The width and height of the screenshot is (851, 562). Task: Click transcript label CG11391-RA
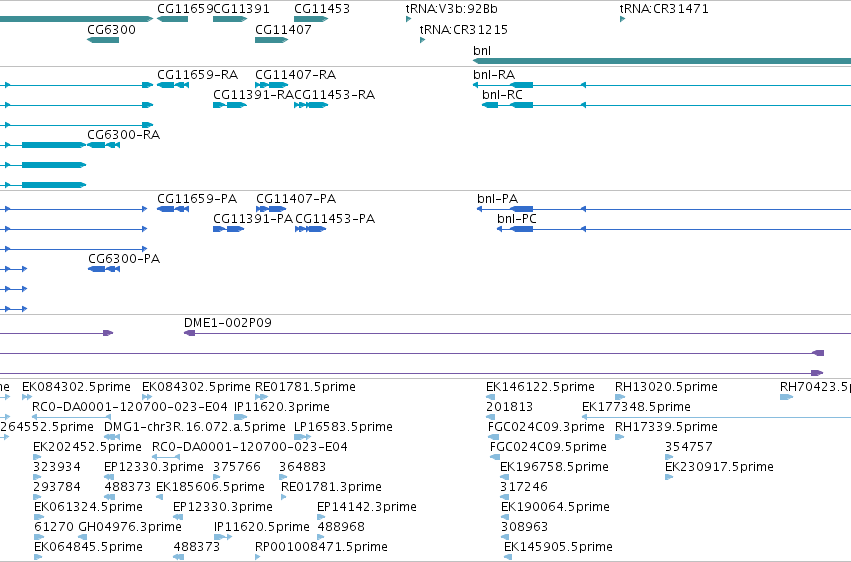pos(253,94)
